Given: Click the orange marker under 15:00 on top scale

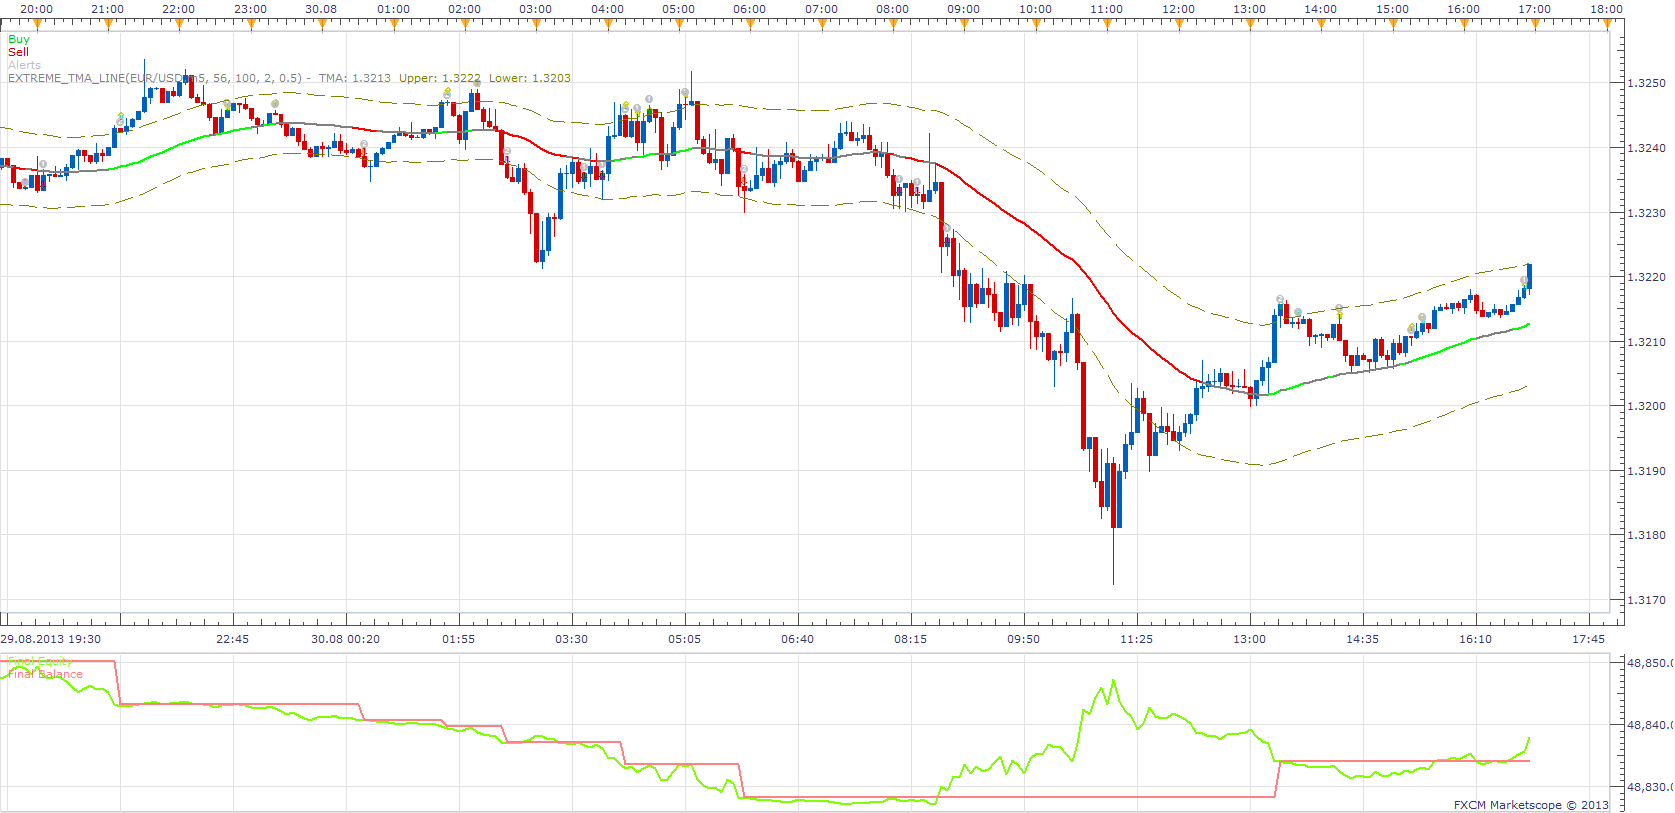Looking at the screenshot, I should pyautogui.click(x=1393, y=24).
